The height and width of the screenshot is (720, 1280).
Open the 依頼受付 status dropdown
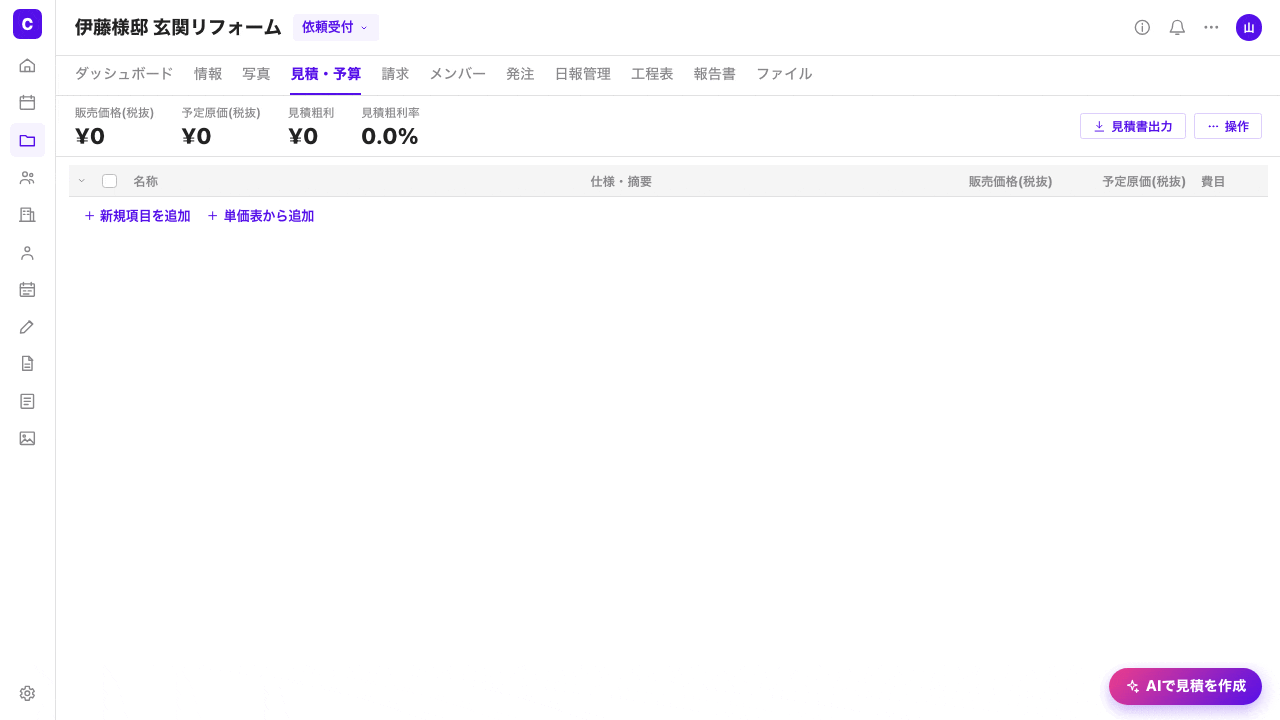pos(336,27)
